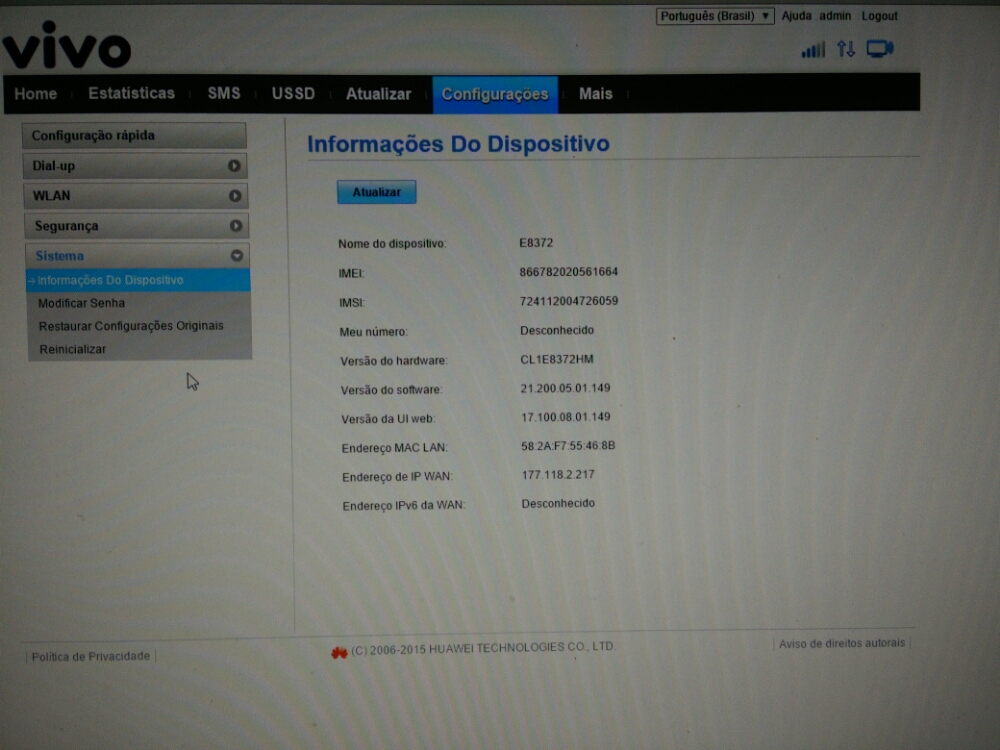Open the Ajuda link
Viewport: 1000px width, 750px height.
797,16
